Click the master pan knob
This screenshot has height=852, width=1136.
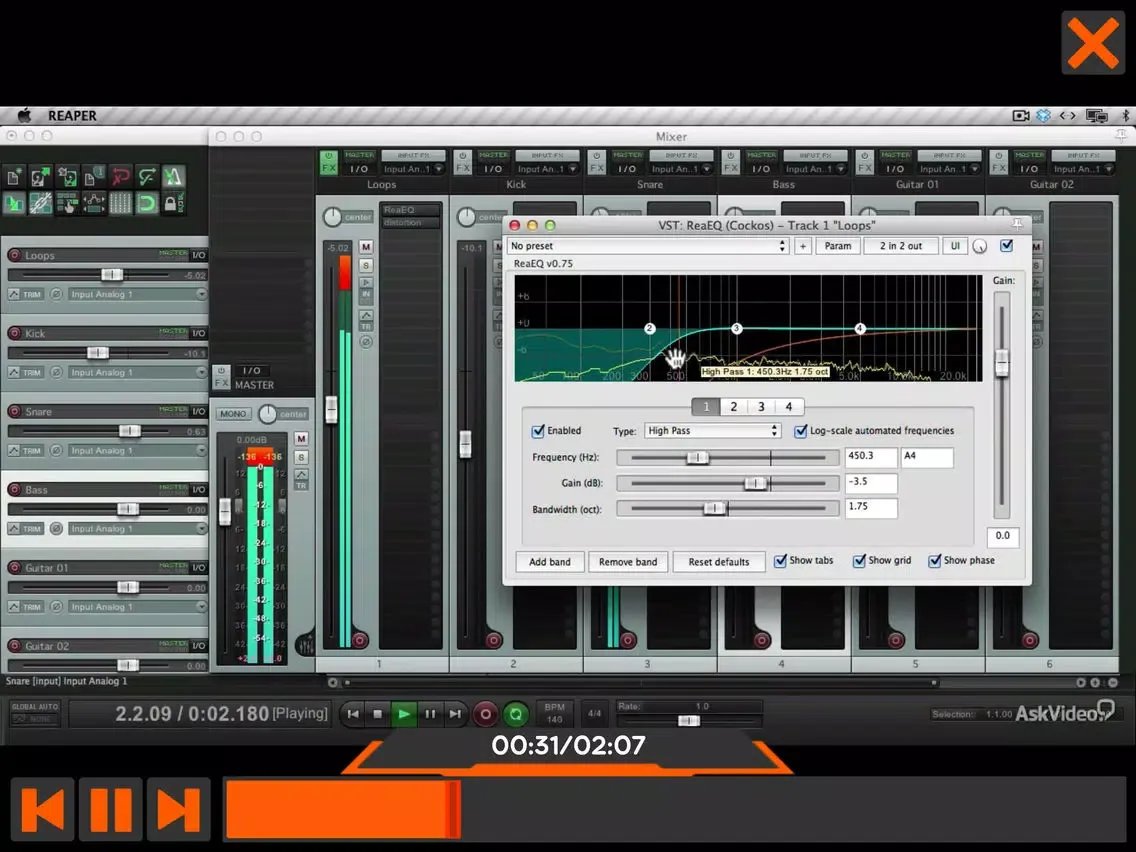tap(267, 414)
